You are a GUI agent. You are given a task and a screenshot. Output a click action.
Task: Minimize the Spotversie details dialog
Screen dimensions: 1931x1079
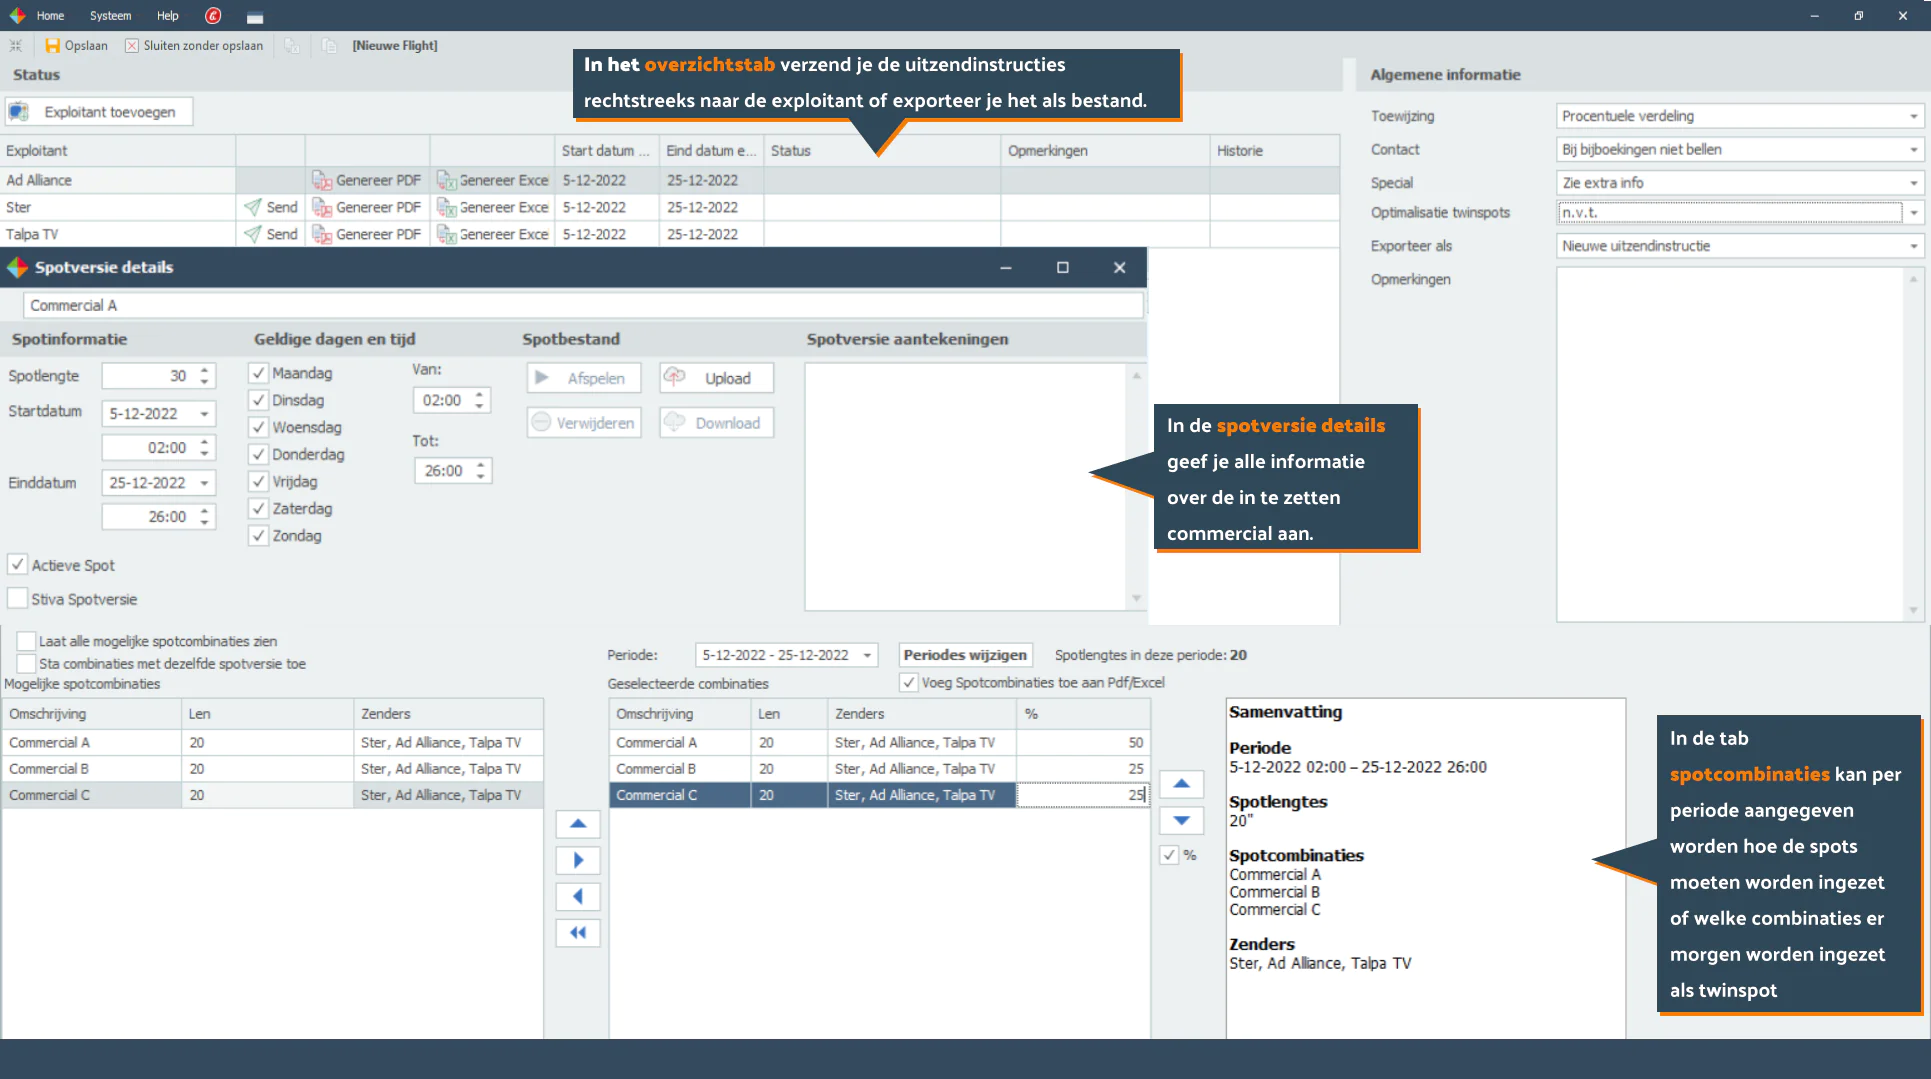pyautogui.click(x=1006, y=267)
